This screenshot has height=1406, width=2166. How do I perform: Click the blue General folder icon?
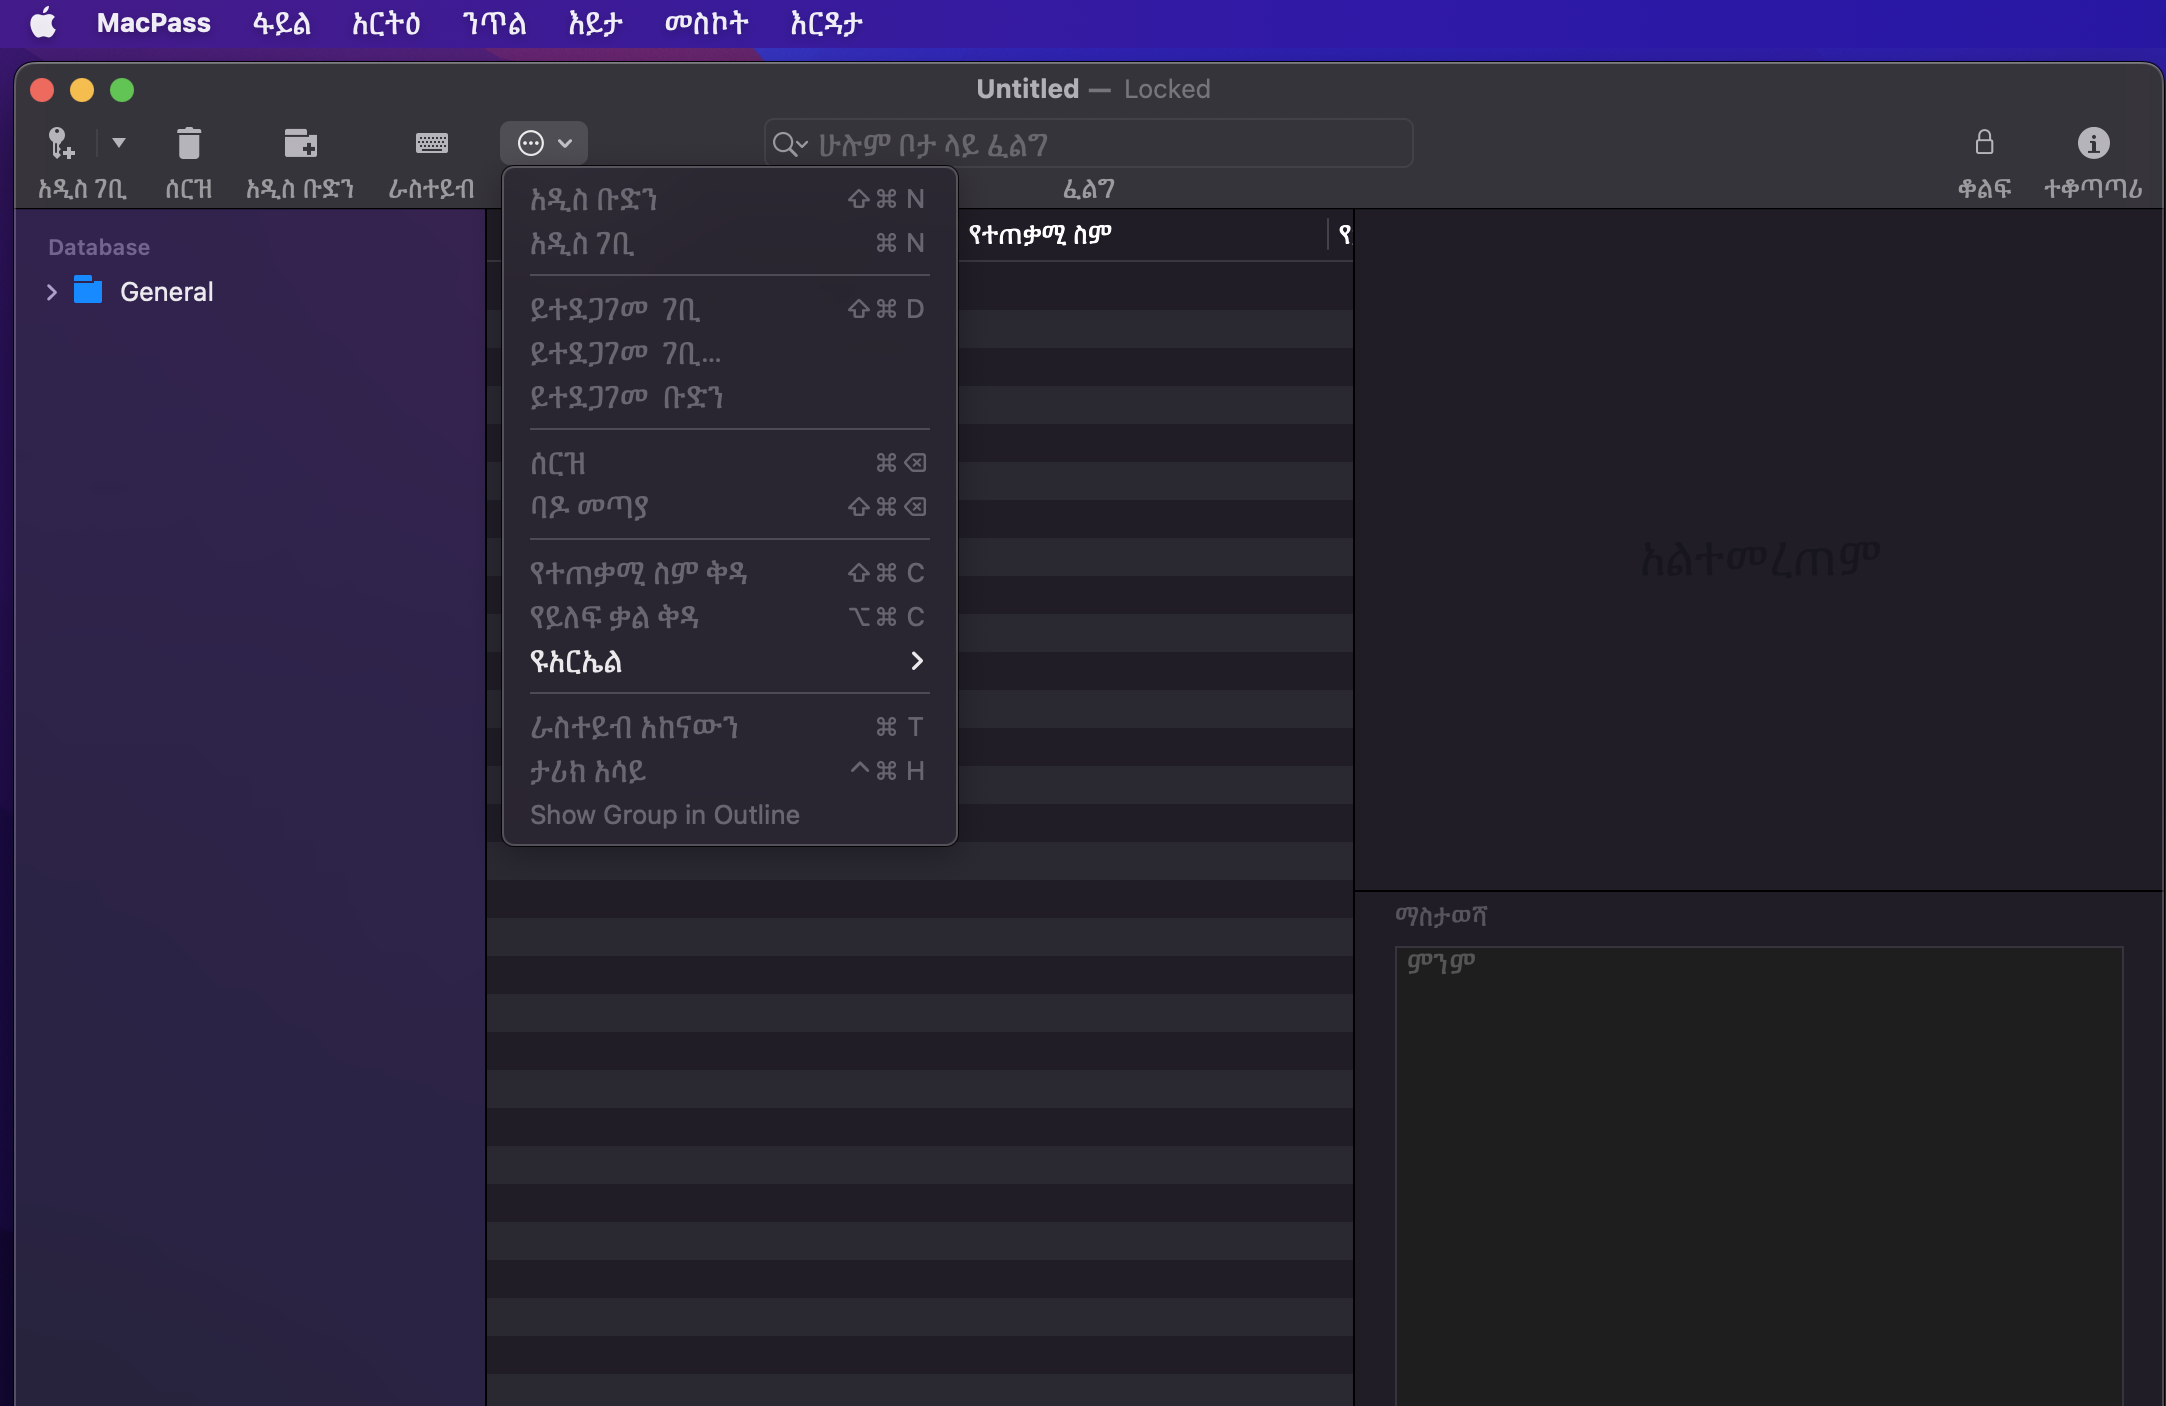[x=88, y=291]
